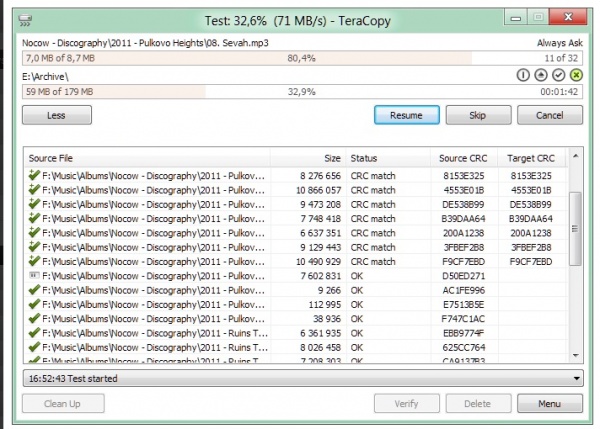Select source CRC value D50ED271
Image resolution: width=600 pixels, height=429 pixels.
[x=464, y=276]
